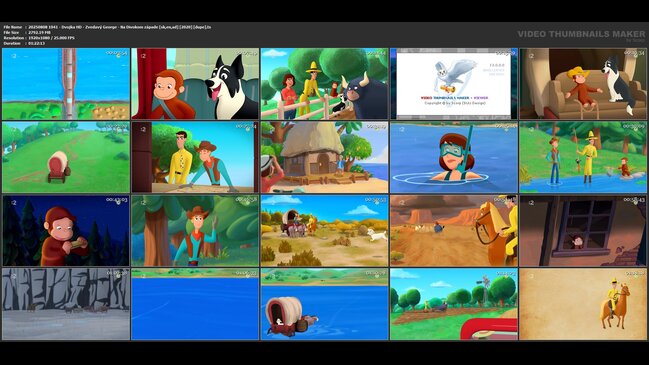
Task: Select thumbnail of men fishing at the river
Action: tap(583, 157)
